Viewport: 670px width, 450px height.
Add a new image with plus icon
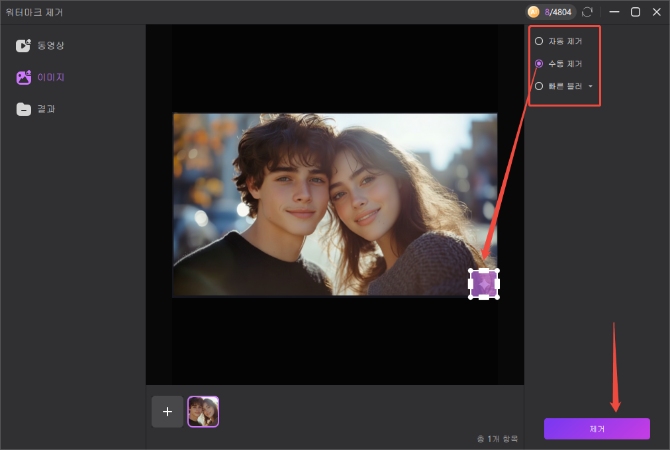point(167,411)
